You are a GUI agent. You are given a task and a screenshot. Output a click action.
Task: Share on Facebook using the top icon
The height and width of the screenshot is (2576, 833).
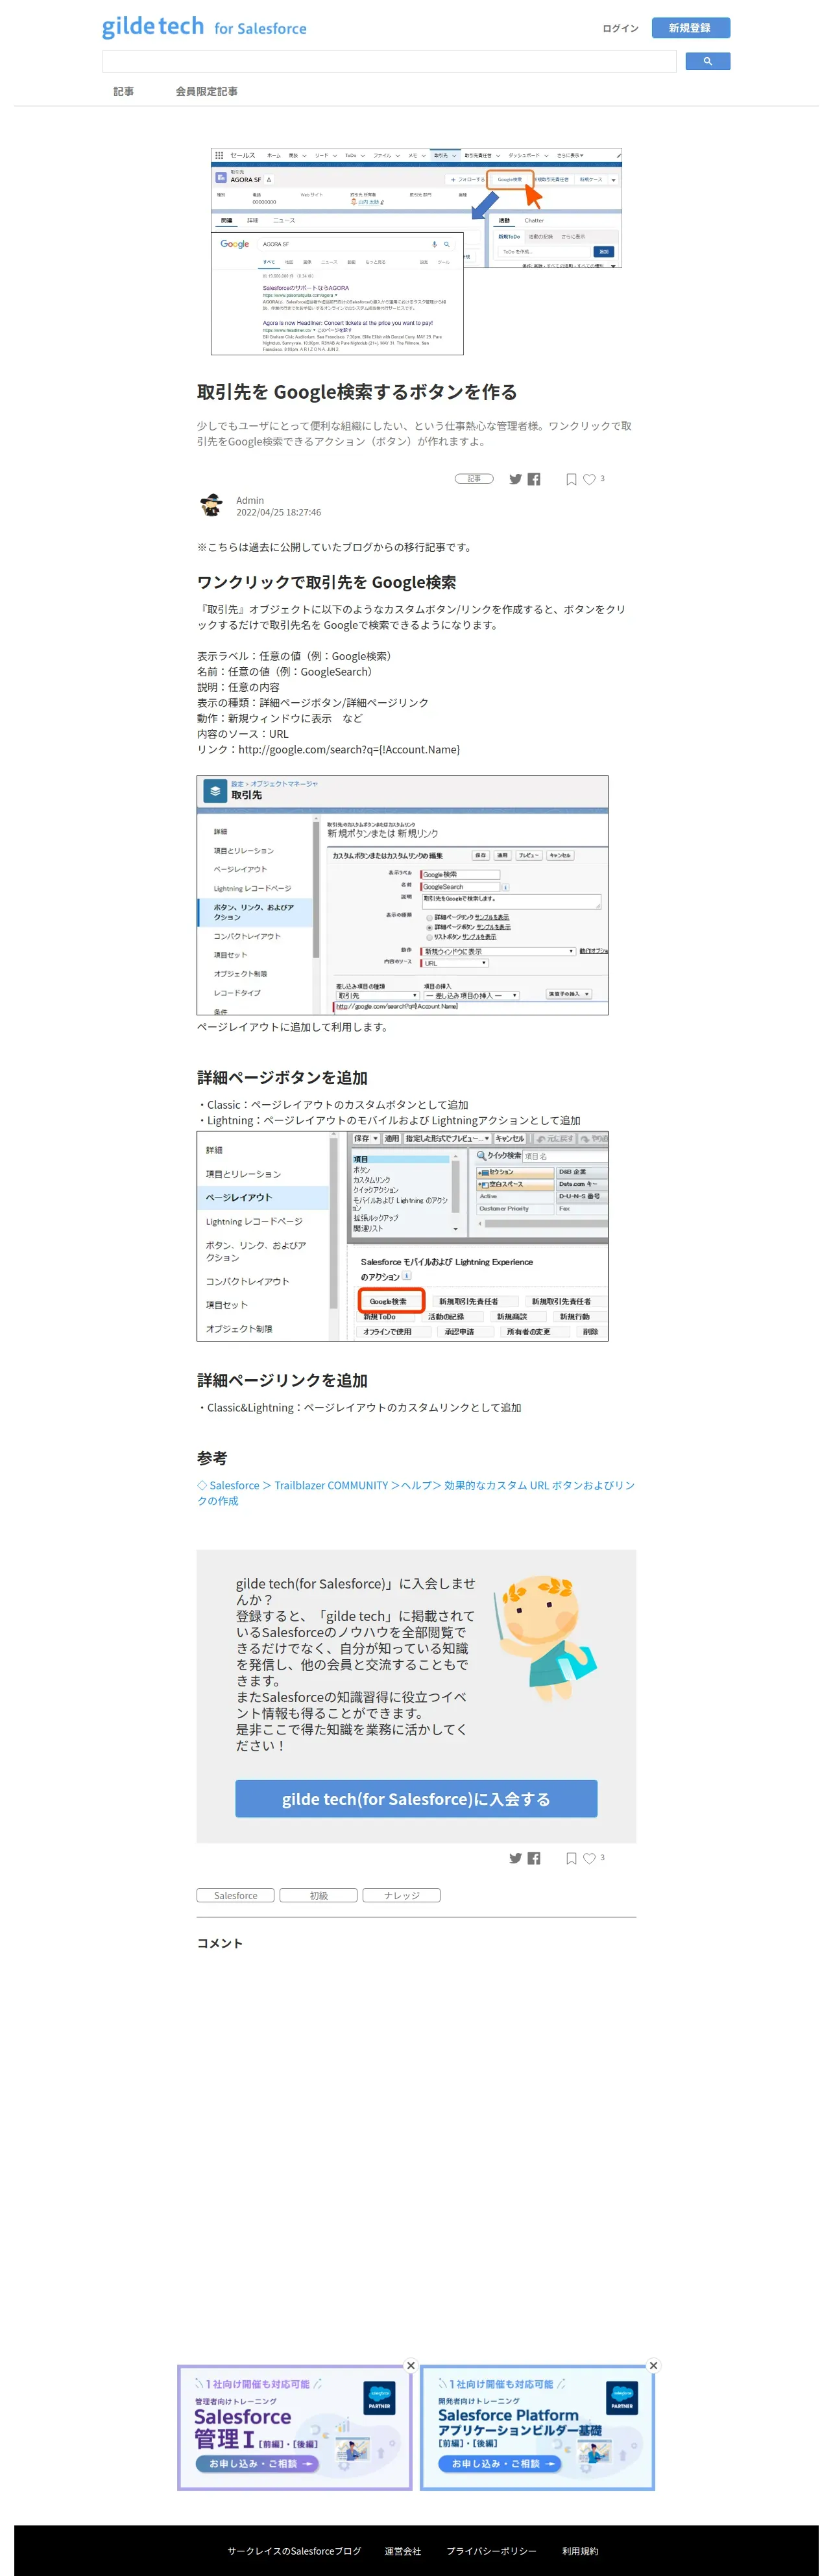click(534, 479)
